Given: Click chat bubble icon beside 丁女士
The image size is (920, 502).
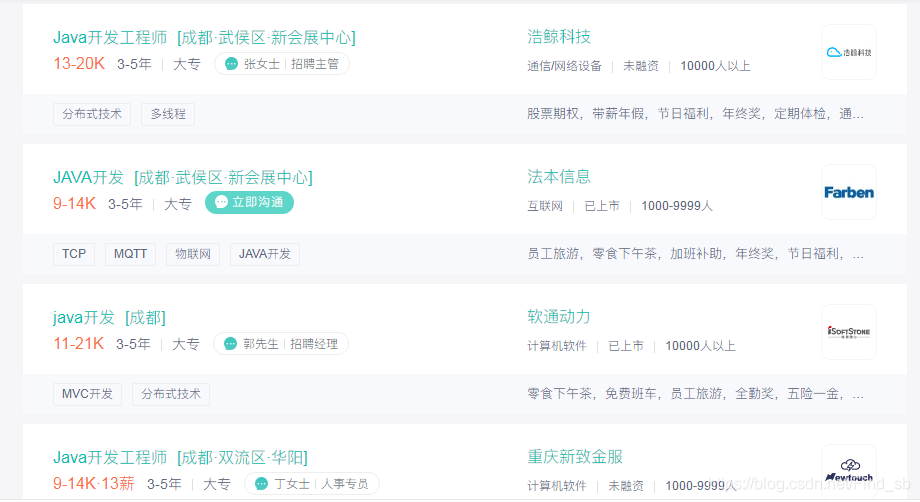Looking at the screenshot, I should (261, 484).
